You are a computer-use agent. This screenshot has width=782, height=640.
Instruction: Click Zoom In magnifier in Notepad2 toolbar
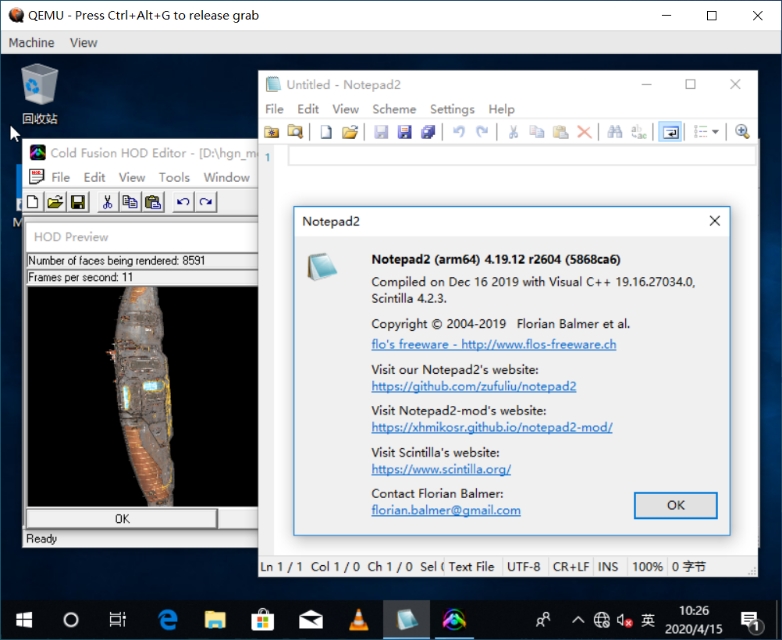[x=742, y=132]
